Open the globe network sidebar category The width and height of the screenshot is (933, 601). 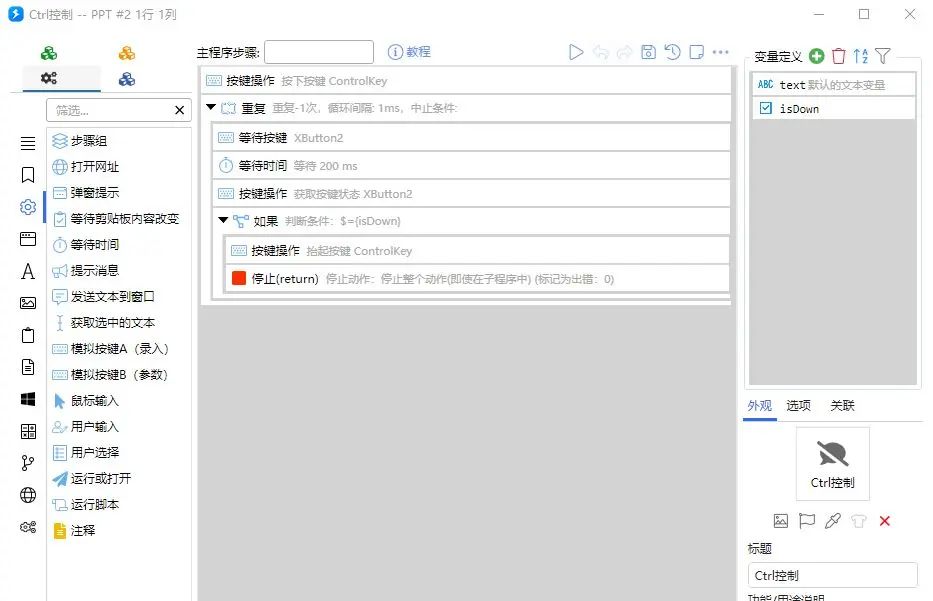coord(28,495)
